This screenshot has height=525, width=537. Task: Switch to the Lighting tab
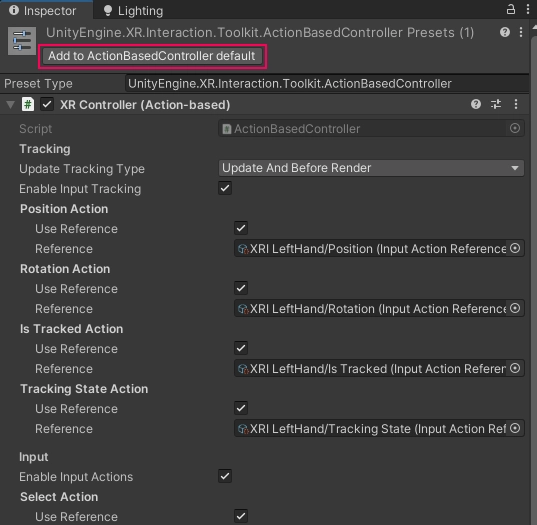(134, 11)
